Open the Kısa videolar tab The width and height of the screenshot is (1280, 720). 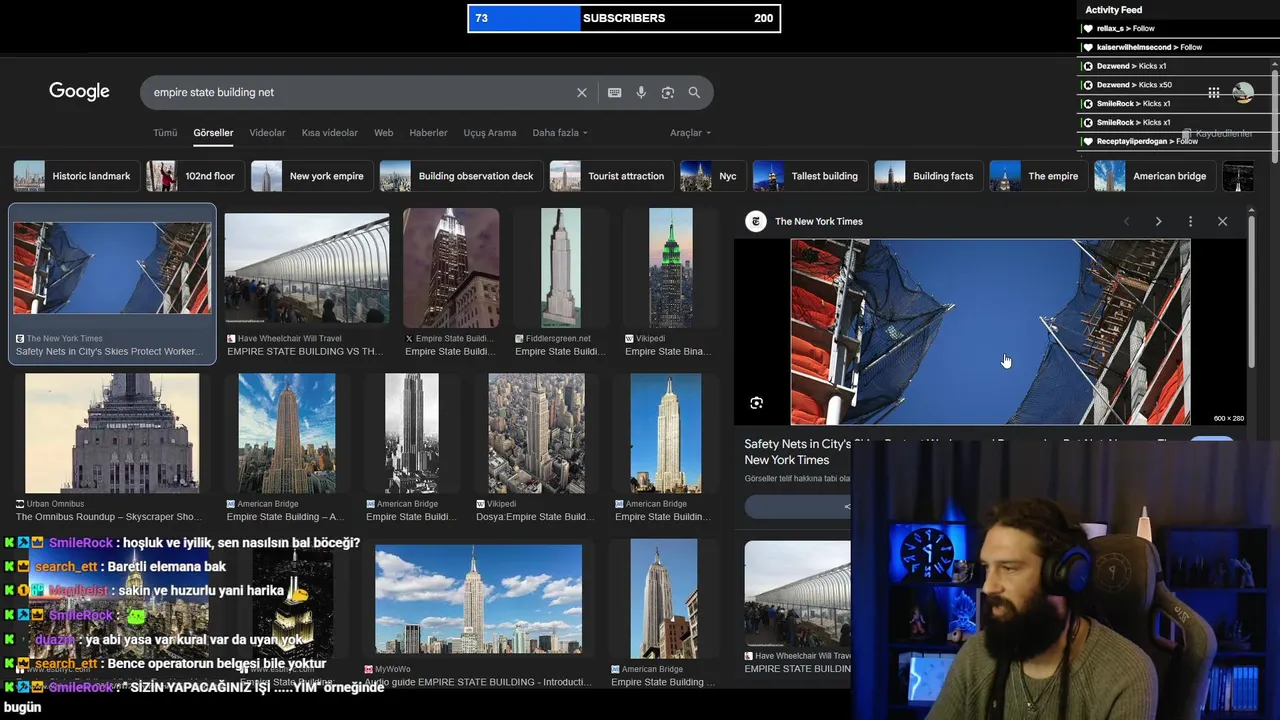[x=330, y=133]
